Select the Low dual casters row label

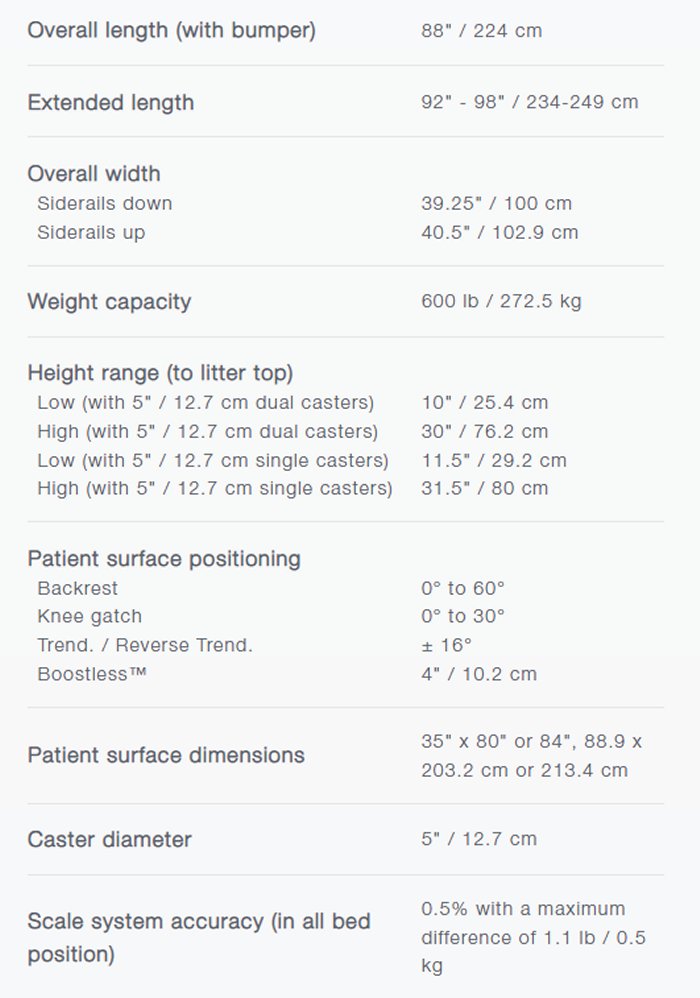coord(205,402)
